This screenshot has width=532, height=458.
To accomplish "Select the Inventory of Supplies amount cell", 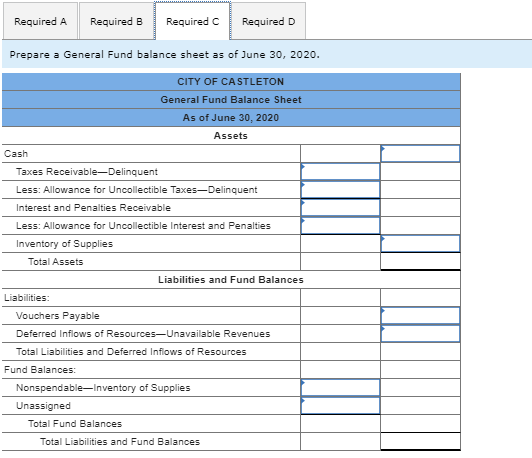I will tap(420, 244).
